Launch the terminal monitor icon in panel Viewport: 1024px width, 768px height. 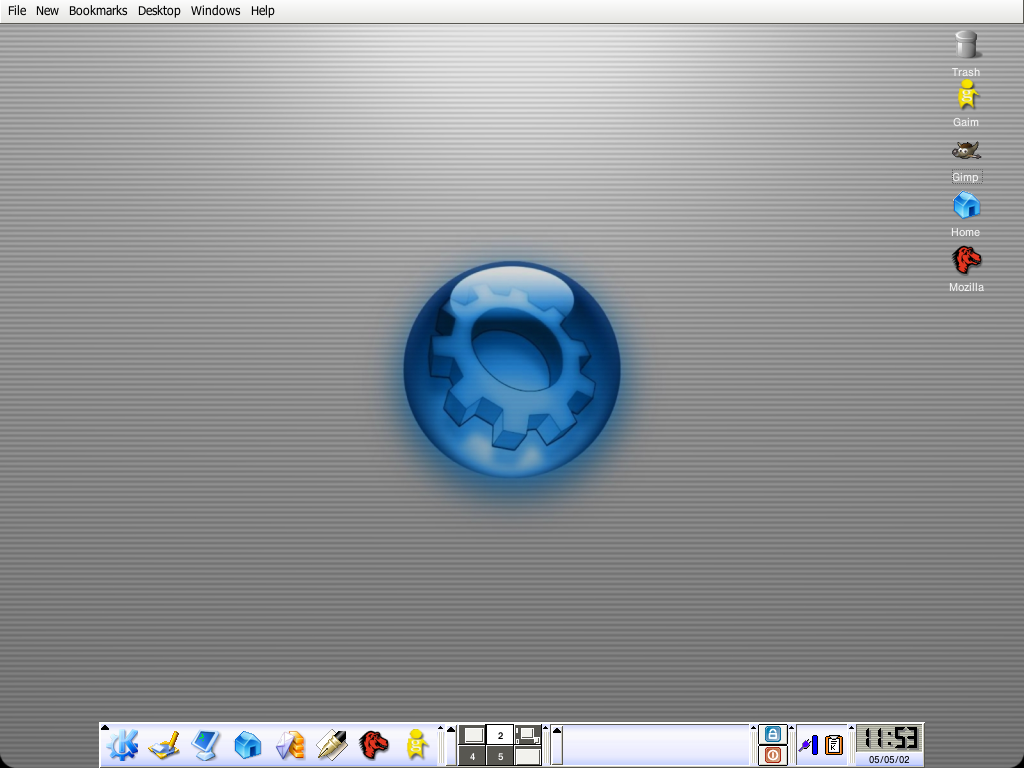pyautogui.click(x=206, y=745)
